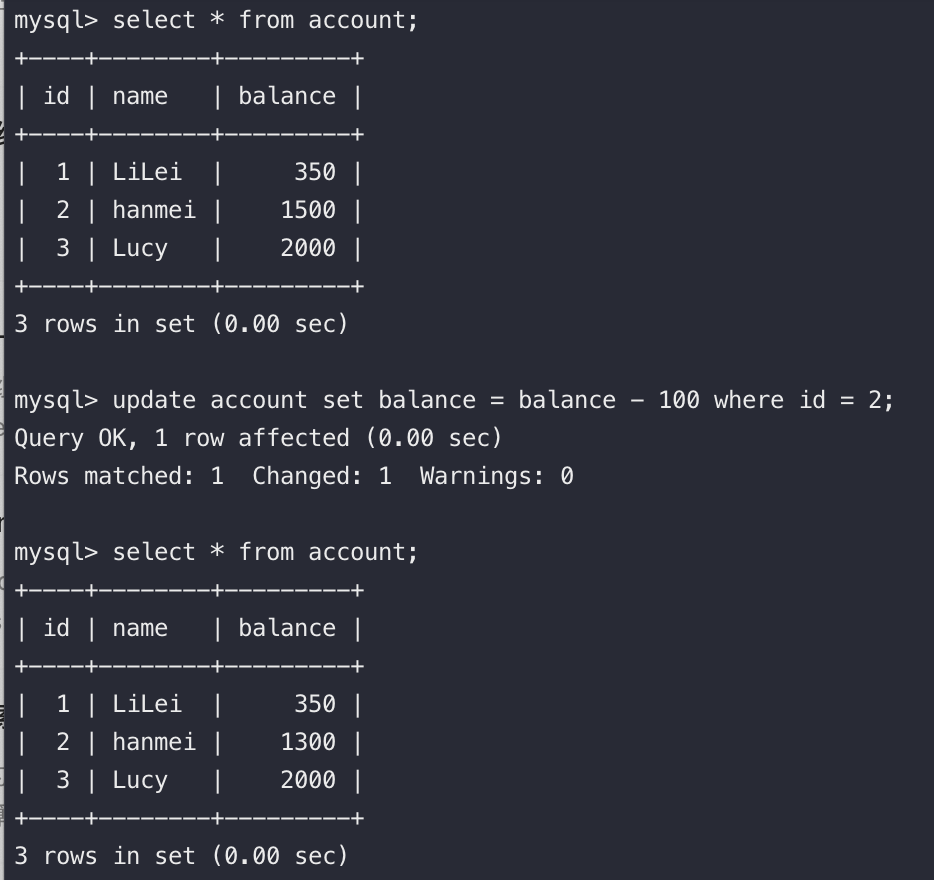
Task: Click the 'Changed: 1' text
Action: [x=322, y=477]
